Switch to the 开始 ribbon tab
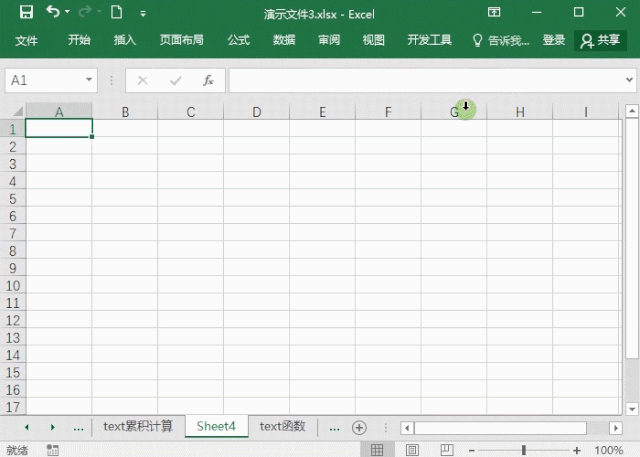Image resolution: width=640 pixels, height=457 pixels. click(79, 40)
